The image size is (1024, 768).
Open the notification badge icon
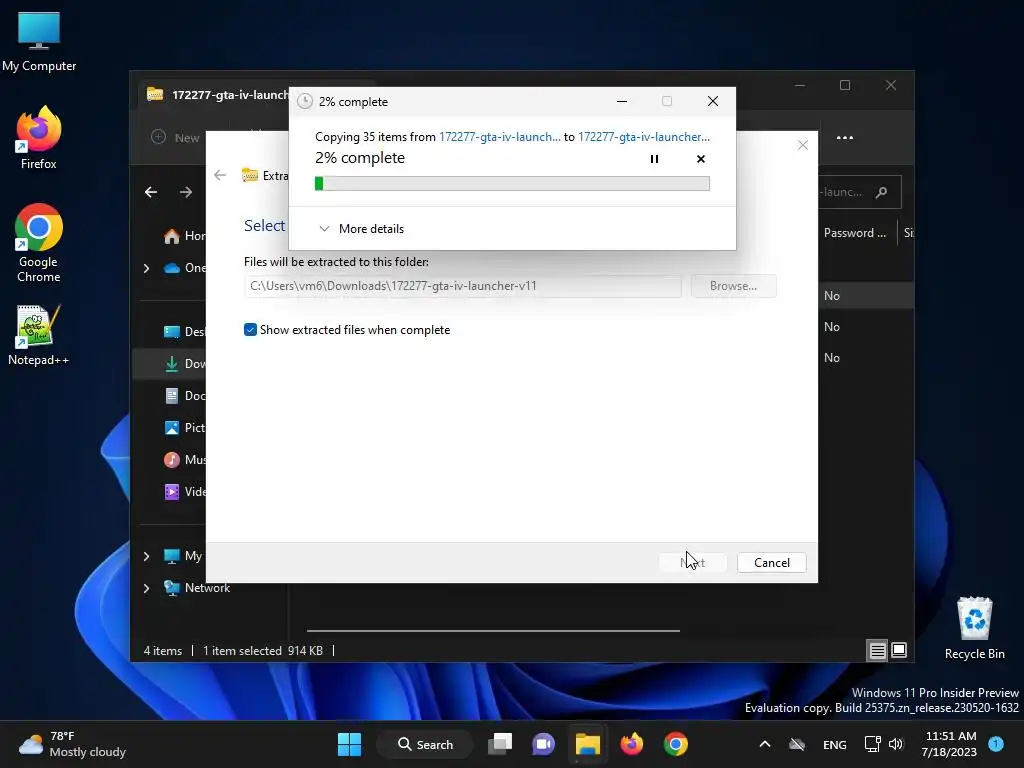pos(996,744)
